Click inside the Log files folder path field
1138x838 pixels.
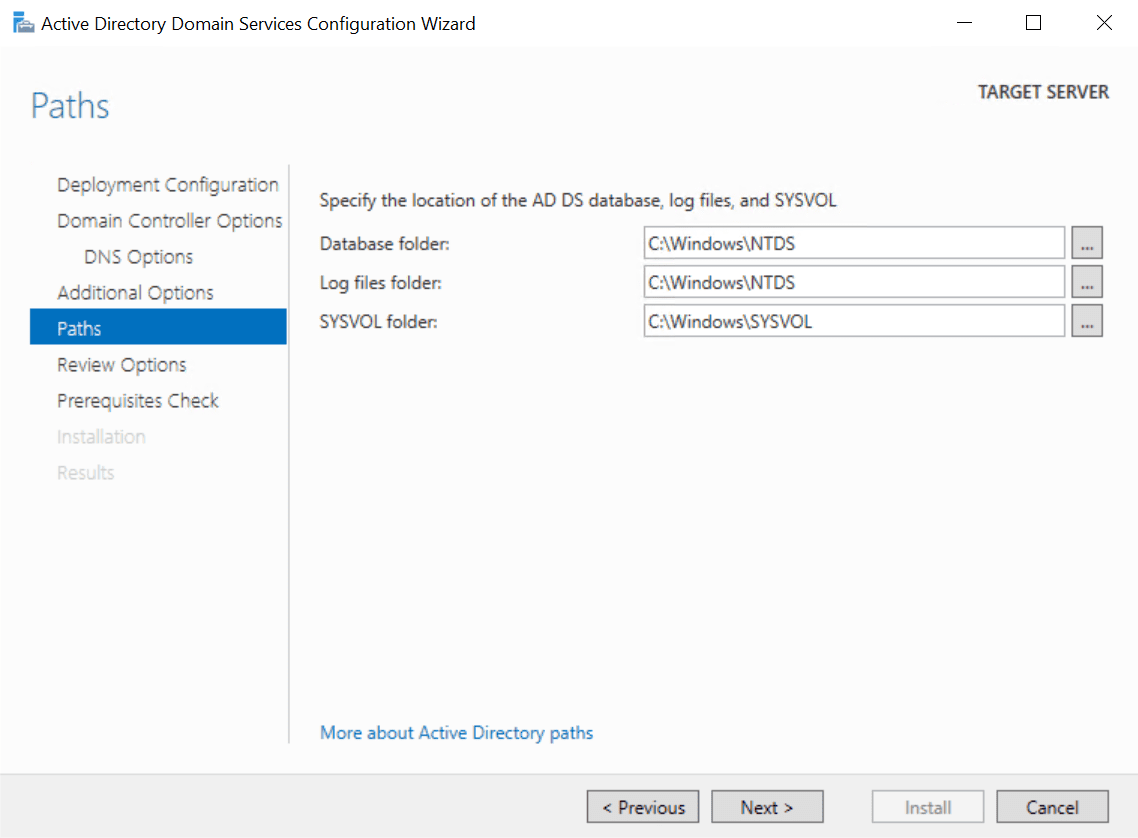click(853, 282)
